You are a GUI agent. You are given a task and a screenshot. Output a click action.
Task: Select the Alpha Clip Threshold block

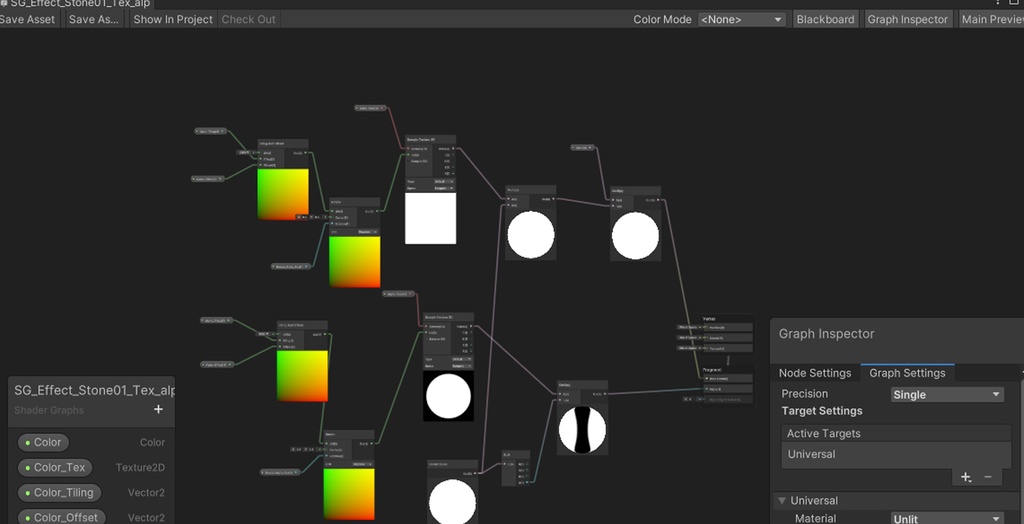pos(728,399)
